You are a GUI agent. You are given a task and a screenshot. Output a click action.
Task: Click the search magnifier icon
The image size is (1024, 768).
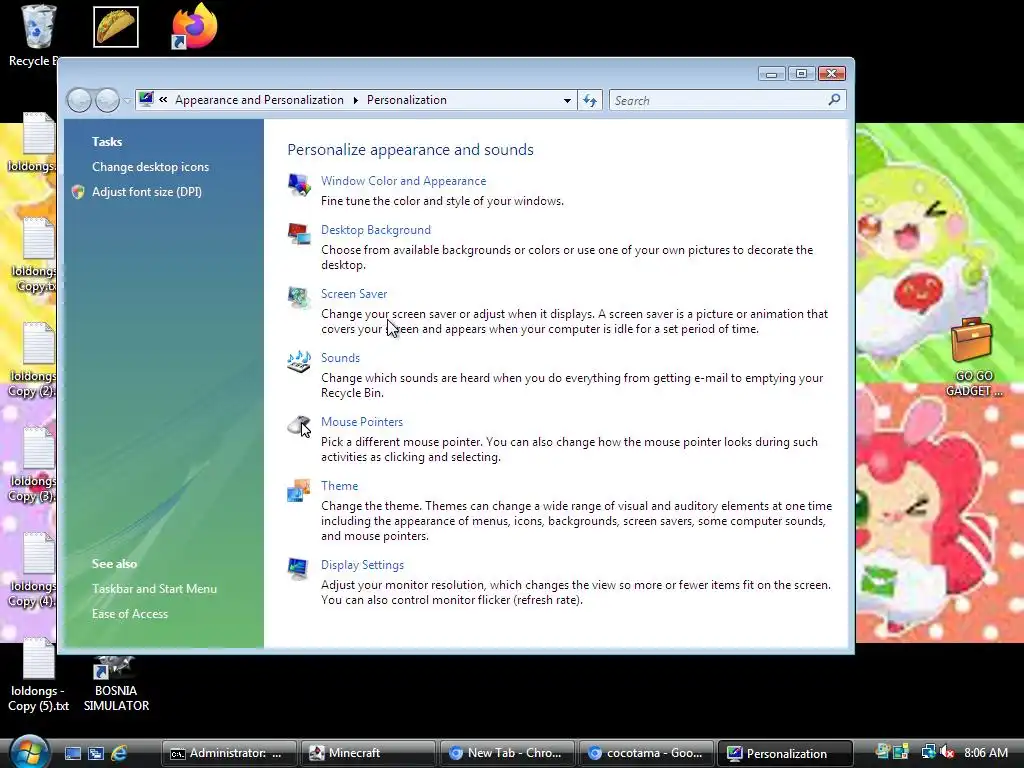click(834, 100)
